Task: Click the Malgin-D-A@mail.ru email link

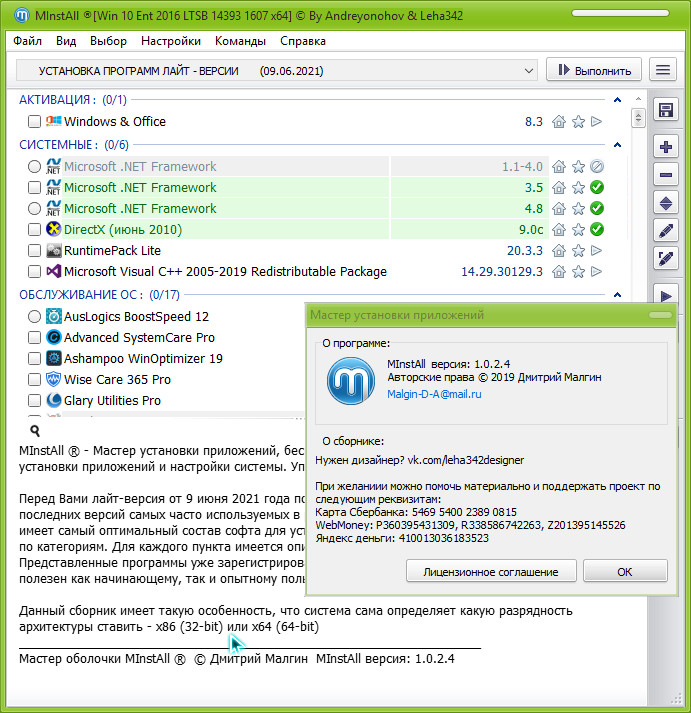Action: 434,395
